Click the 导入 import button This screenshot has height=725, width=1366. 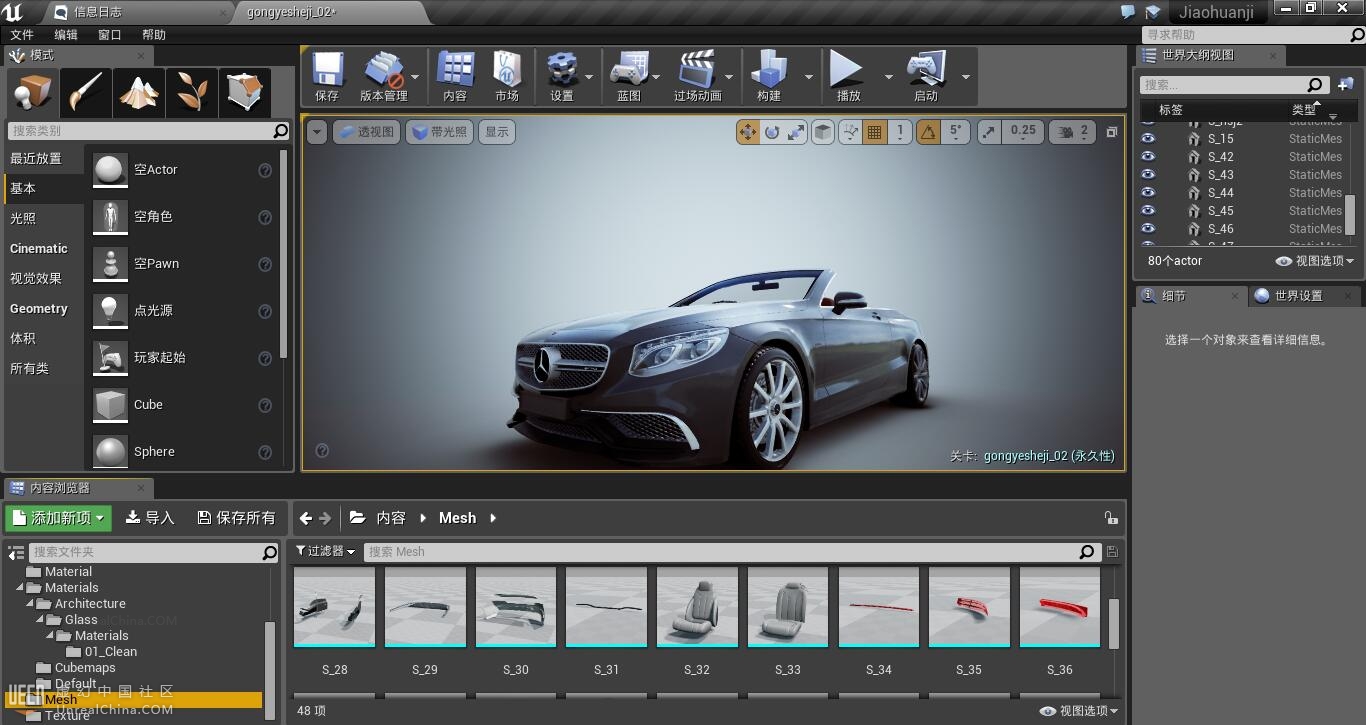[150, 518]
